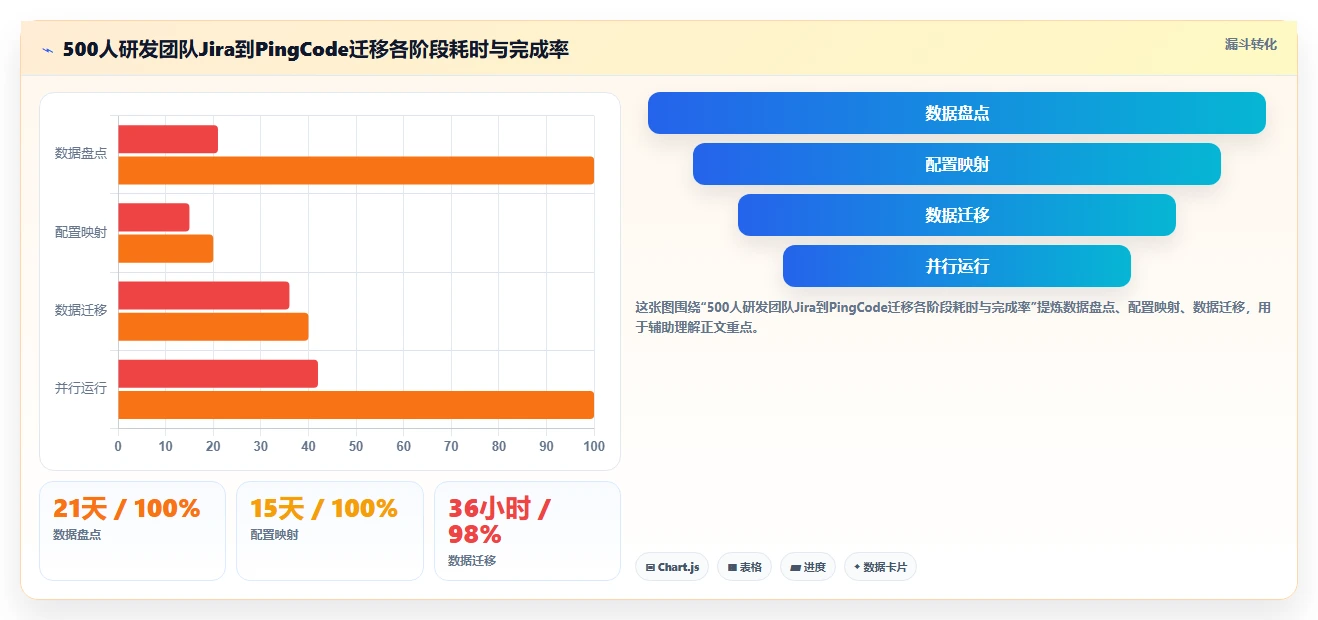Click the red bar for 数据盘点

click(168, 140)
